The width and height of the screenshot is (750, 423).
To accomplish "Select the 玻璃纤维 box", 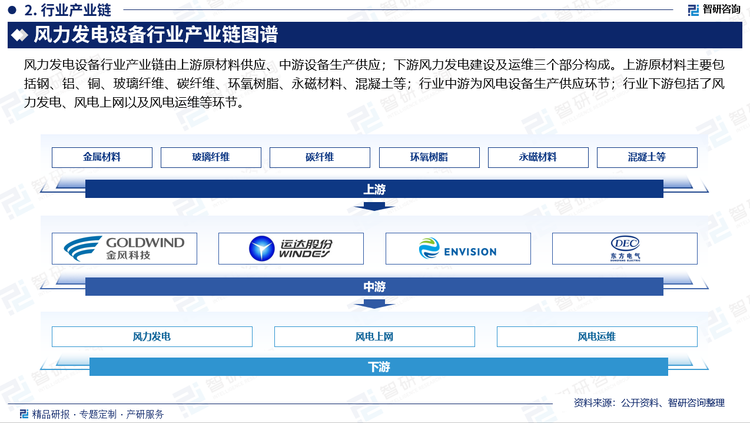I will [211, 157].
